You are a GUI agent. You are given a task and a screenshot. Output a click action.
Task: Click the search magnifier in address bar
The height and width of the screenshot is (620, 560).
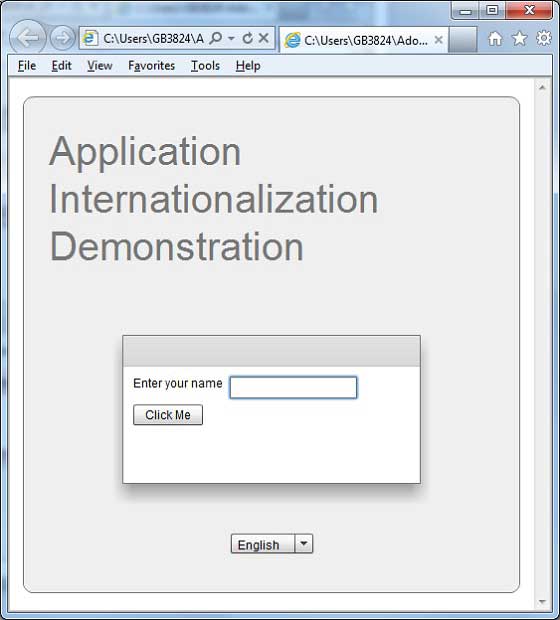[x=216, y=38]
